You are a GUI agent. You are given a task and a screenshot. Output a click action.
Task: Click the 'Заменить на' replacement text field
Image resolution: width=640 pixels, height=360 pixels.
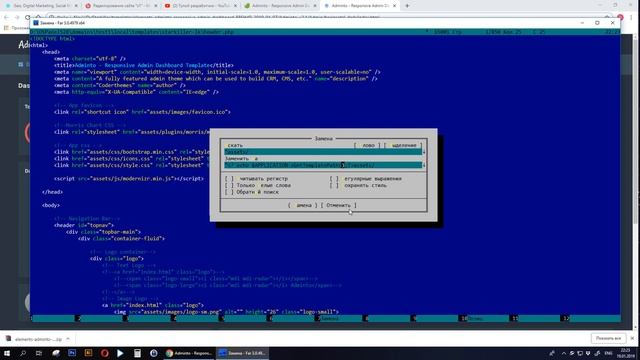(323, 165)
